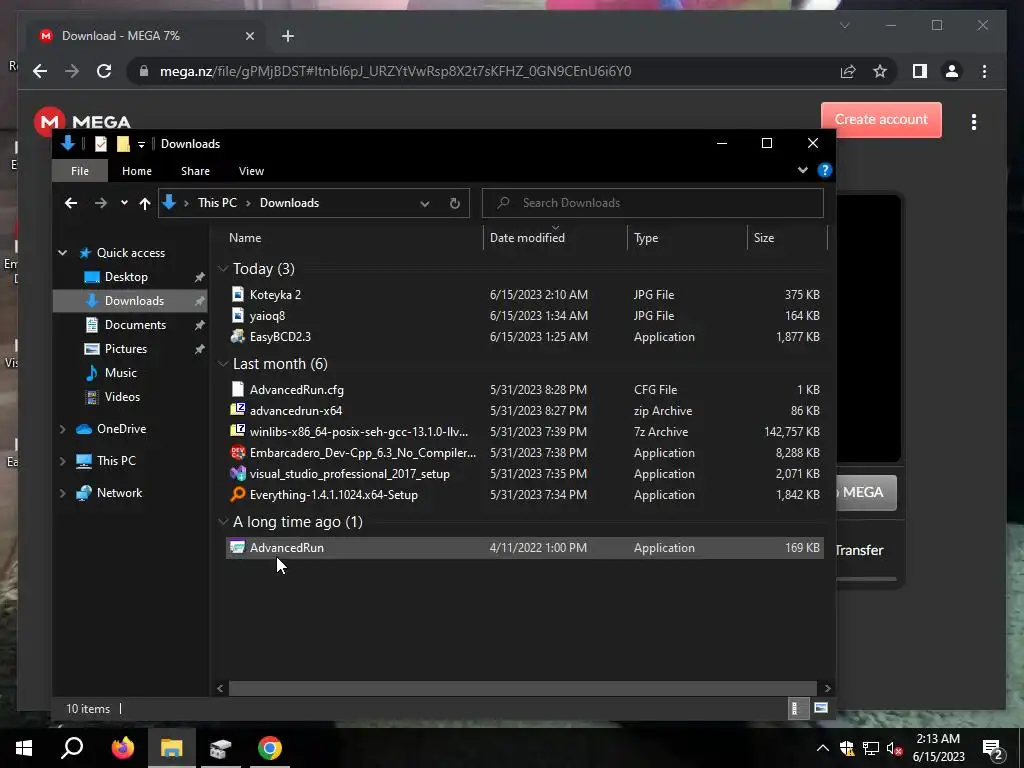Sort files by the Size column
Screen dimensions: 1024x768
(x=763, y=238)
